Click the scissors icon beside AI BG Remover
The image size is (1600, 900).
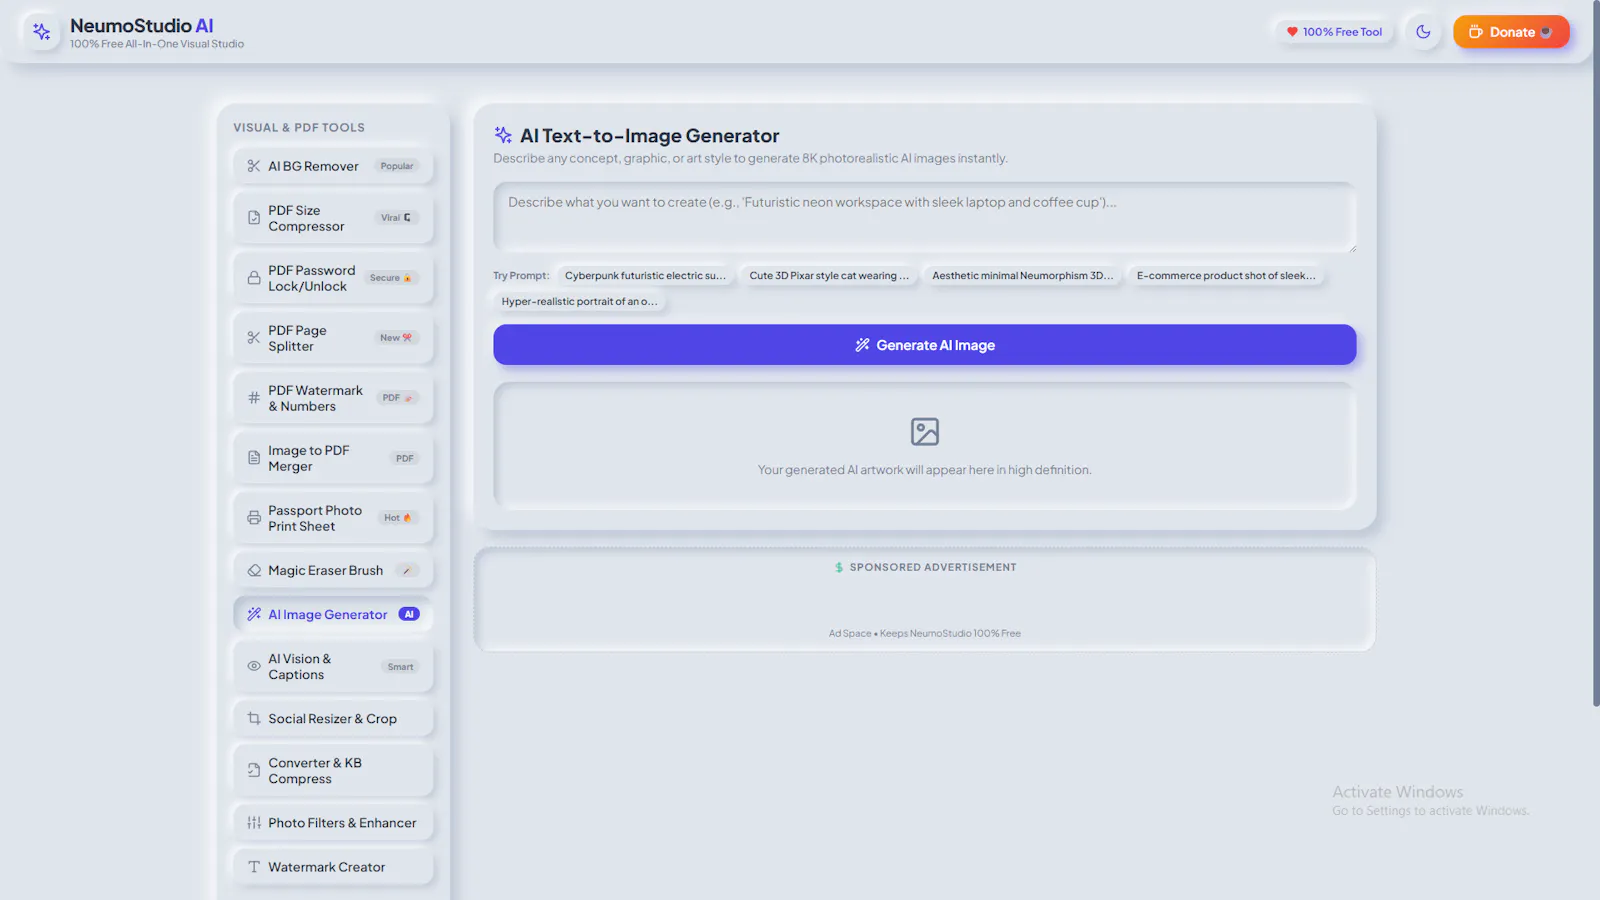[x=254, y=166]
